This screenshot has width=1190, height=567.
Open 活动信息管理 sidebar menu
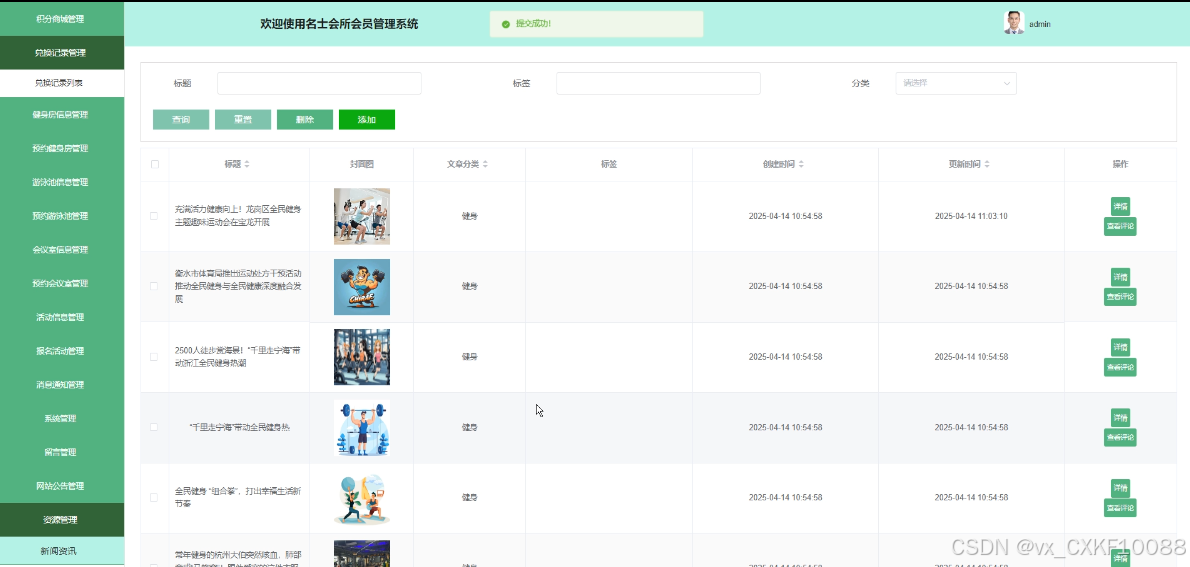[x=61, y=317]
